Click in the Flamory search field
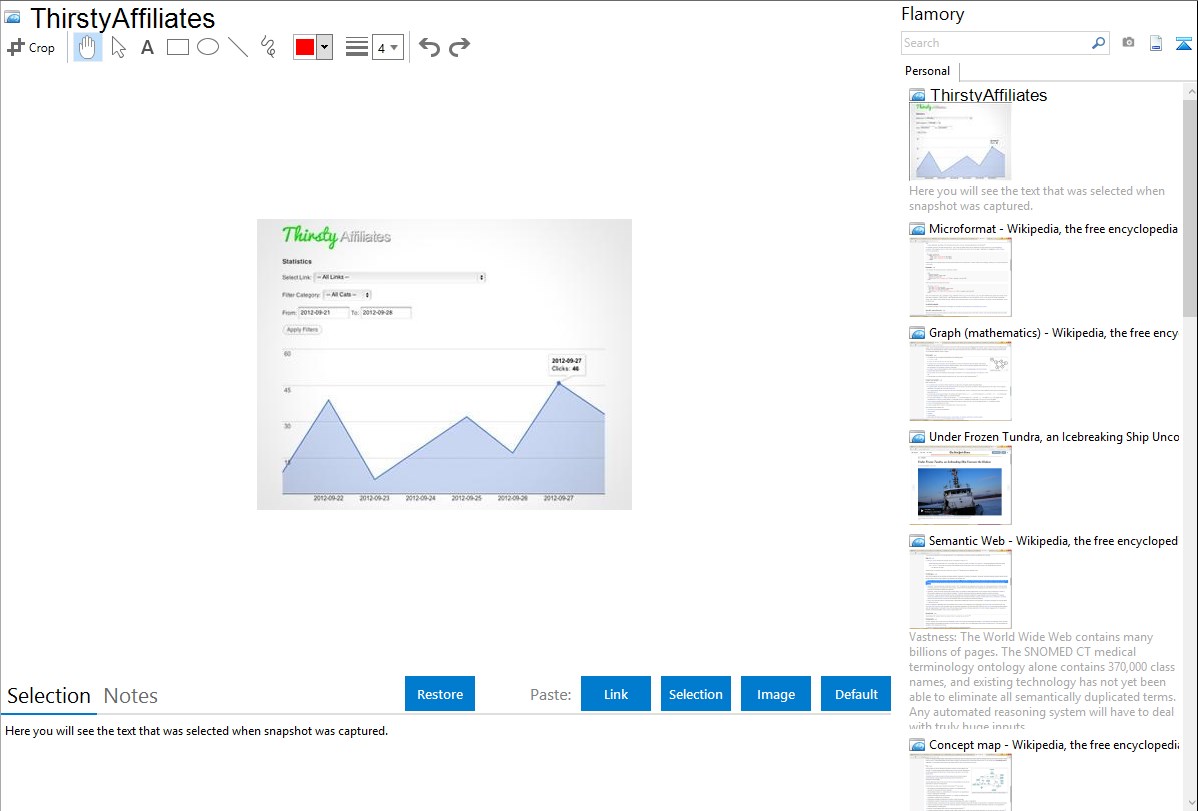This screenshot has height=811, width=1198. tap(995, 43)
